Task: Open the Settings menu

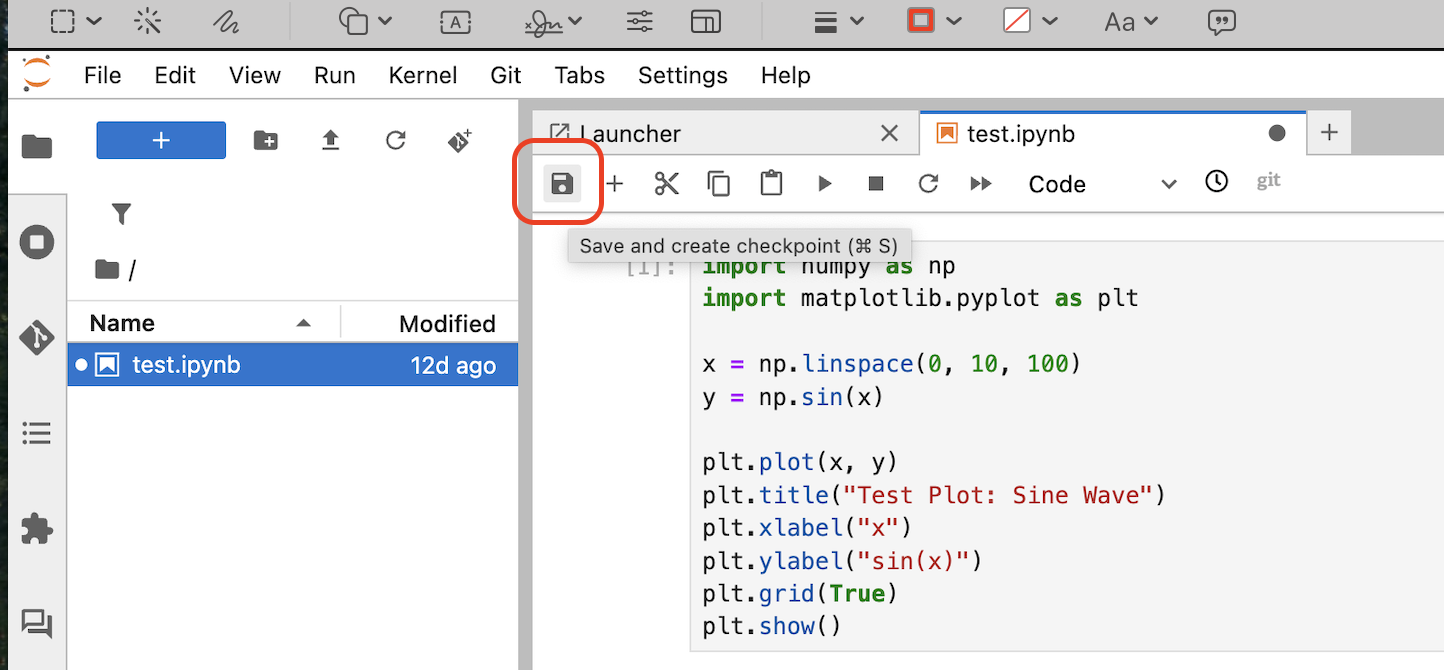Action: (683, 75)
